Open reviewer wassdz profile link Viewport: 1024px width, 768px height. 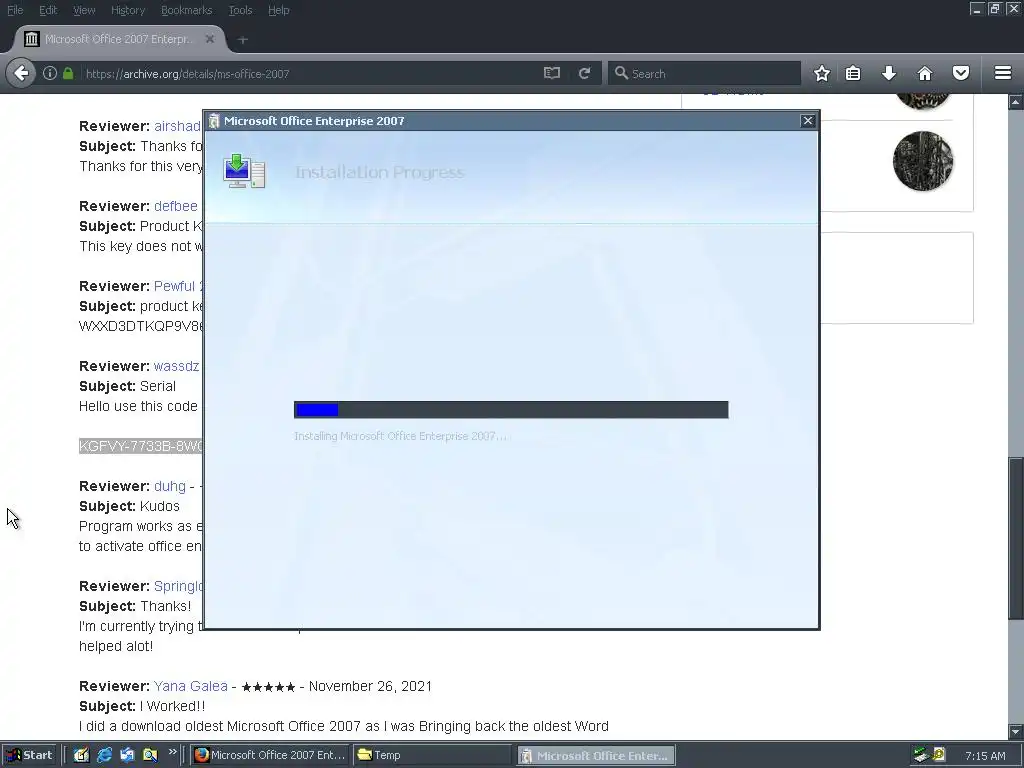pos(176,366)
